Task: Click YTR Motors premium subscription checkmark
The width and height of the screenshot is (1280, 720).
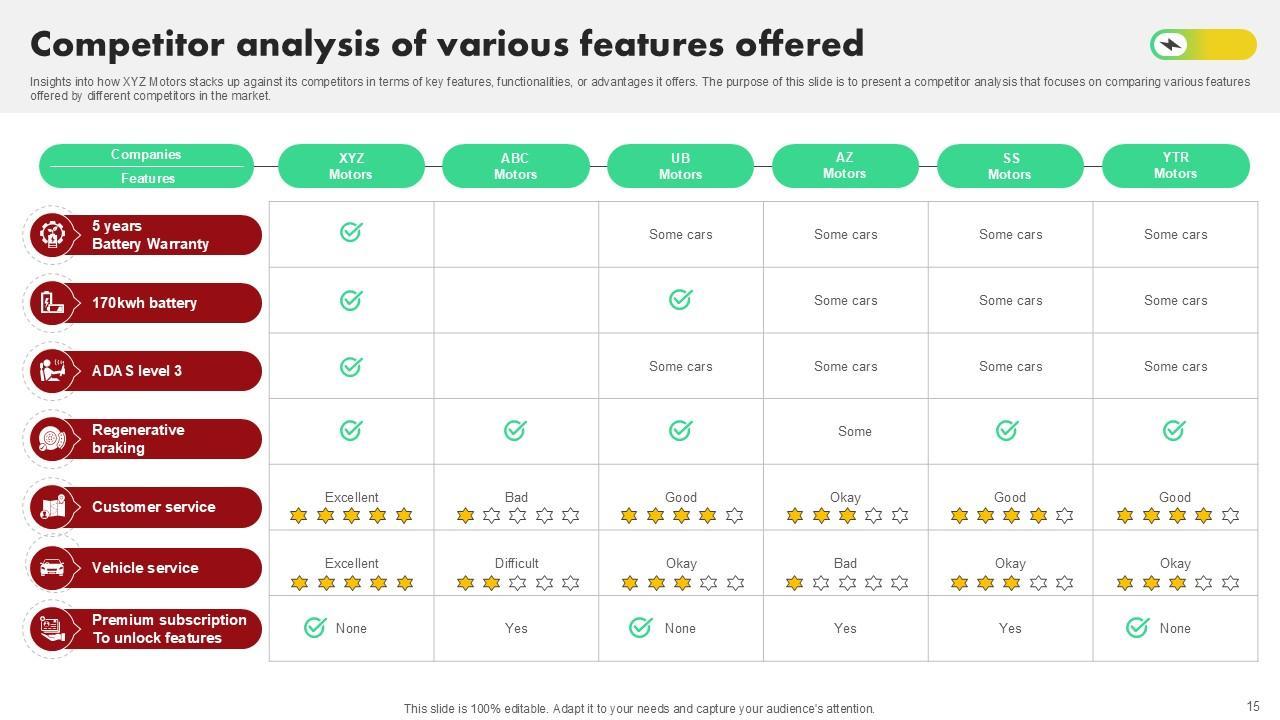Action: [x=1137, y=627]
